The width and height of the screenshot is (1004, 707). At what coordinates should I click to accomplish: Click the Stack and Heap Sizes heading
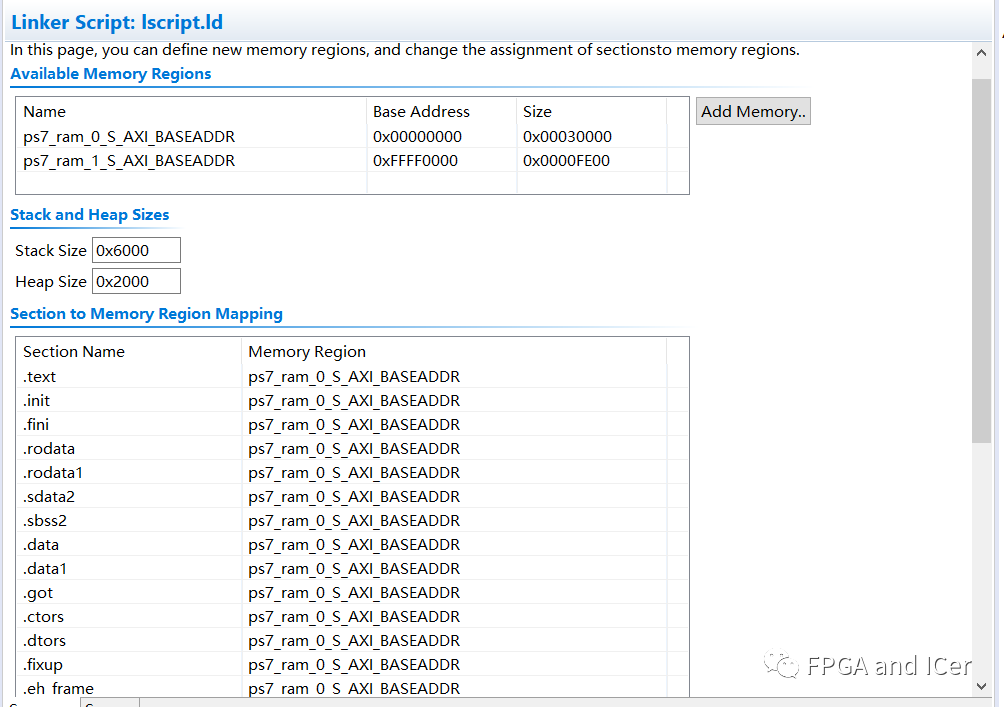(90, 215)
